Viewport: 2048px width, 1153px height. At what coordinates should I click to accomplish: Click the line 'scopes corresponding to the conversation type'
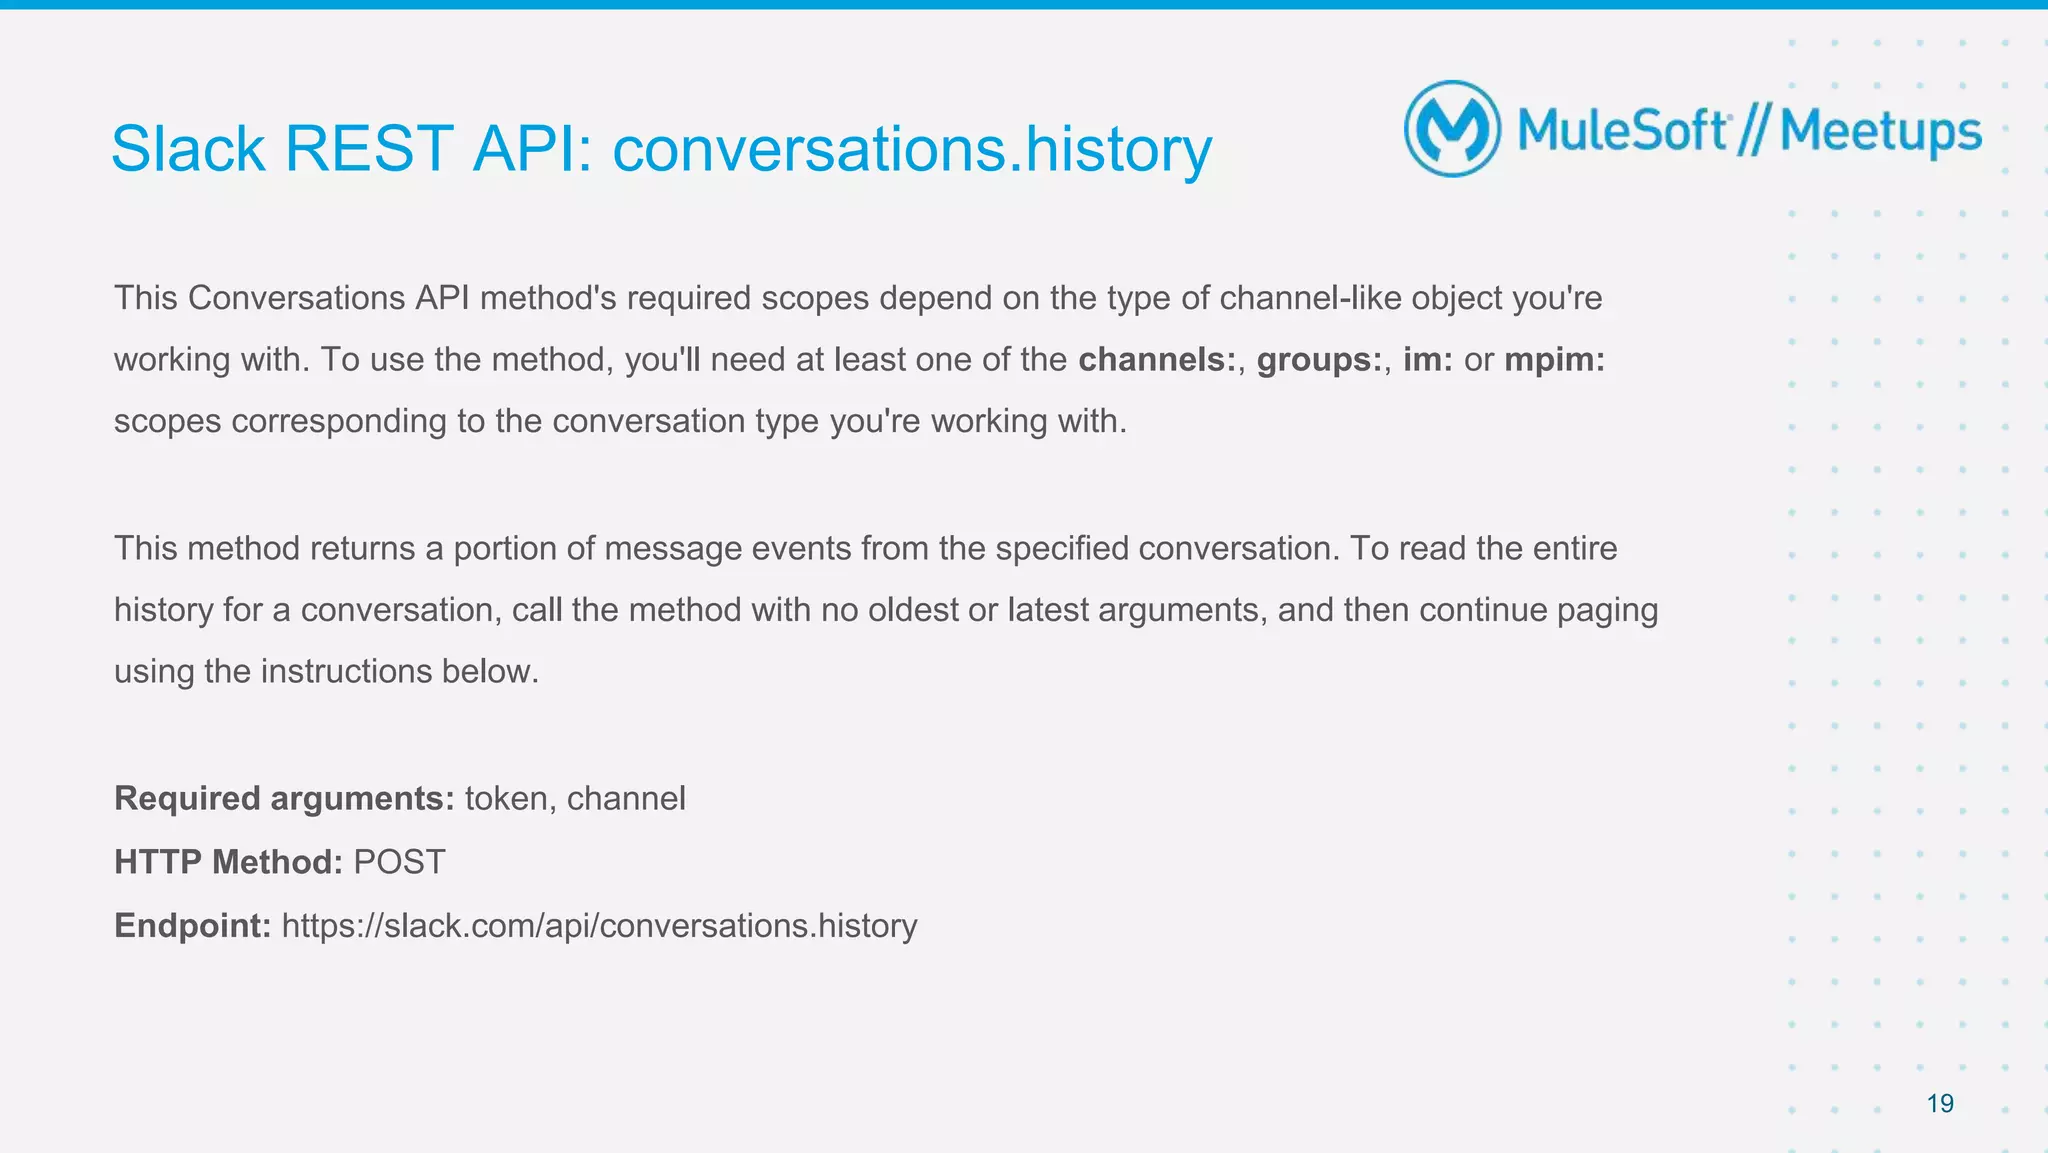[621, 422]
